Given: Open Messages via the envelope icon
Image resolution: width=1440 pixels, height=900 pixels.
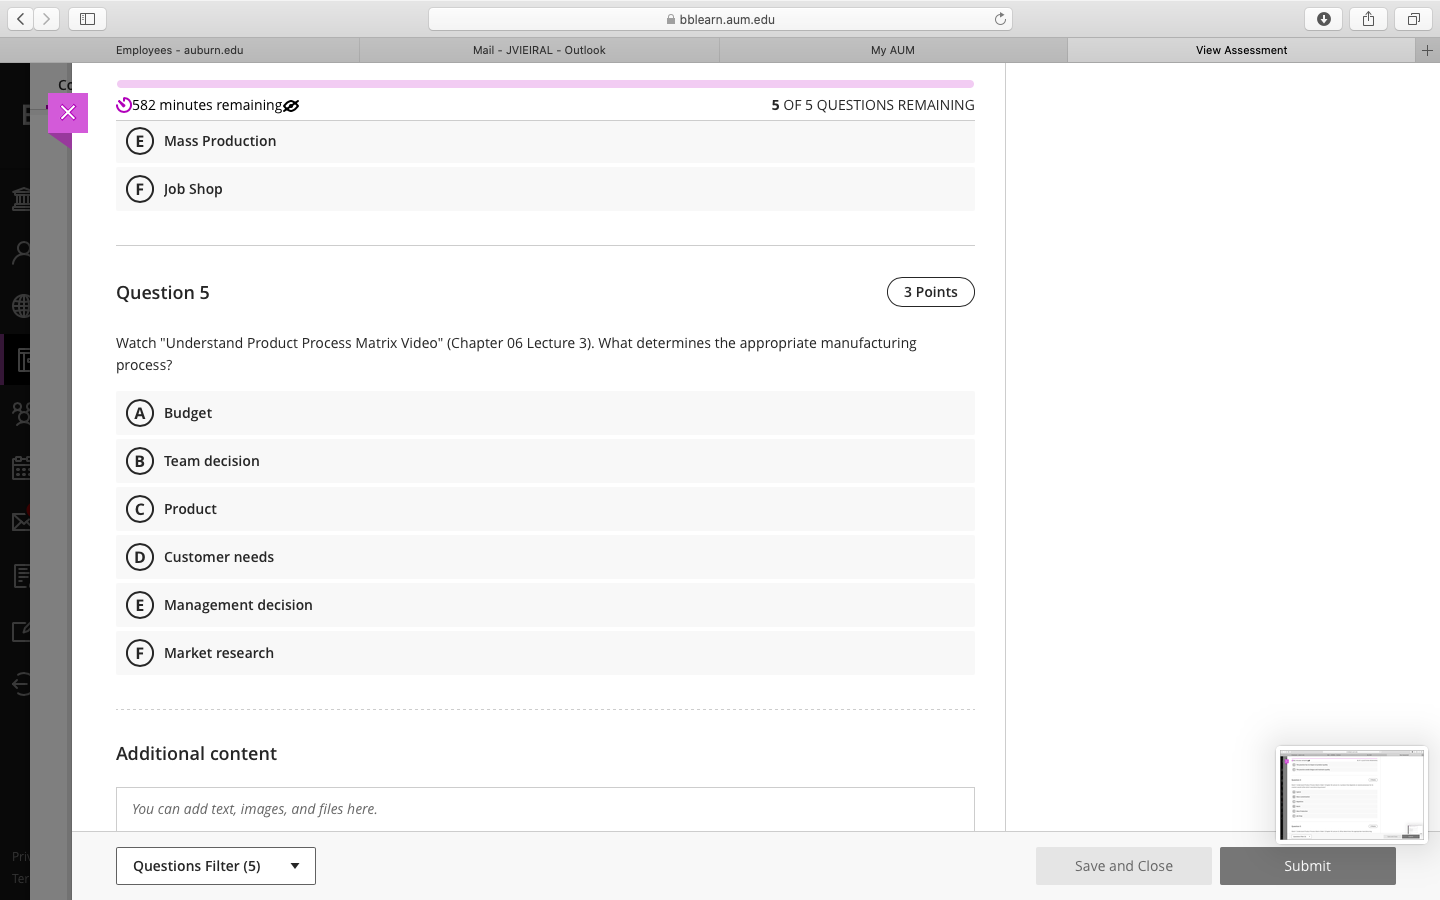Looking at the screenshot, I should (20, 521).
